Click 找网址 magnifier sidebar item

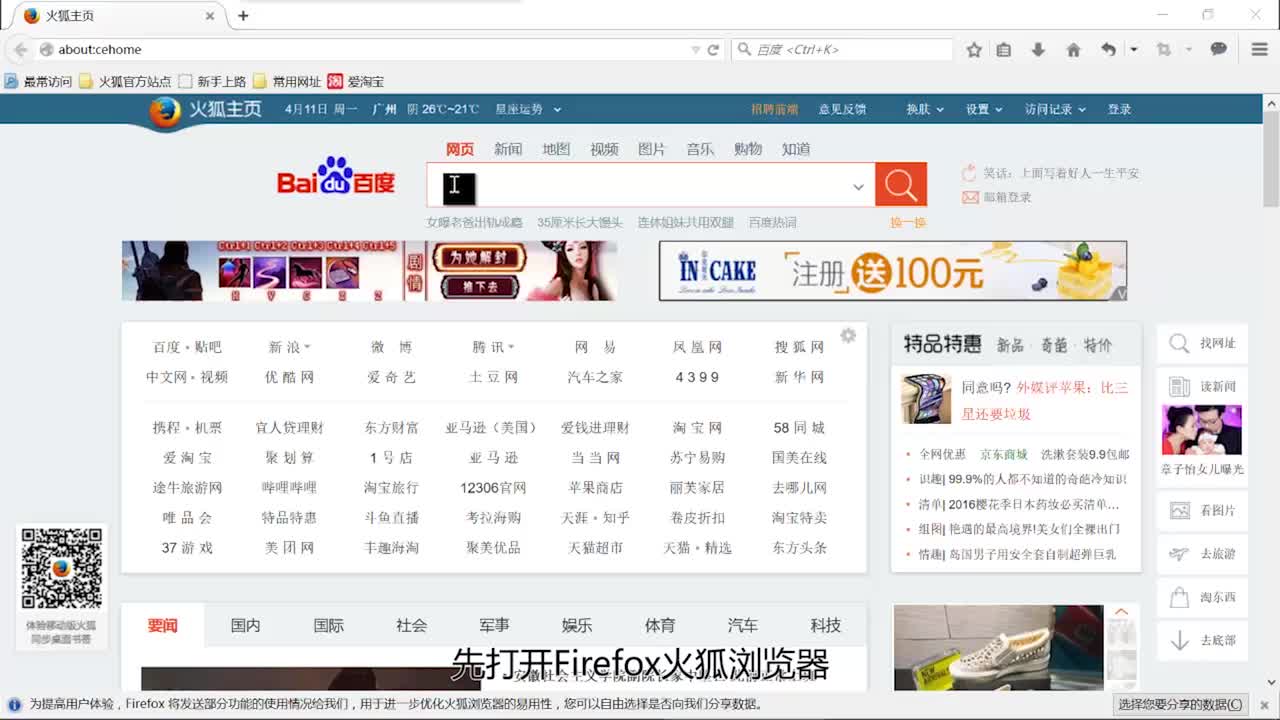tap(1202, 343)
